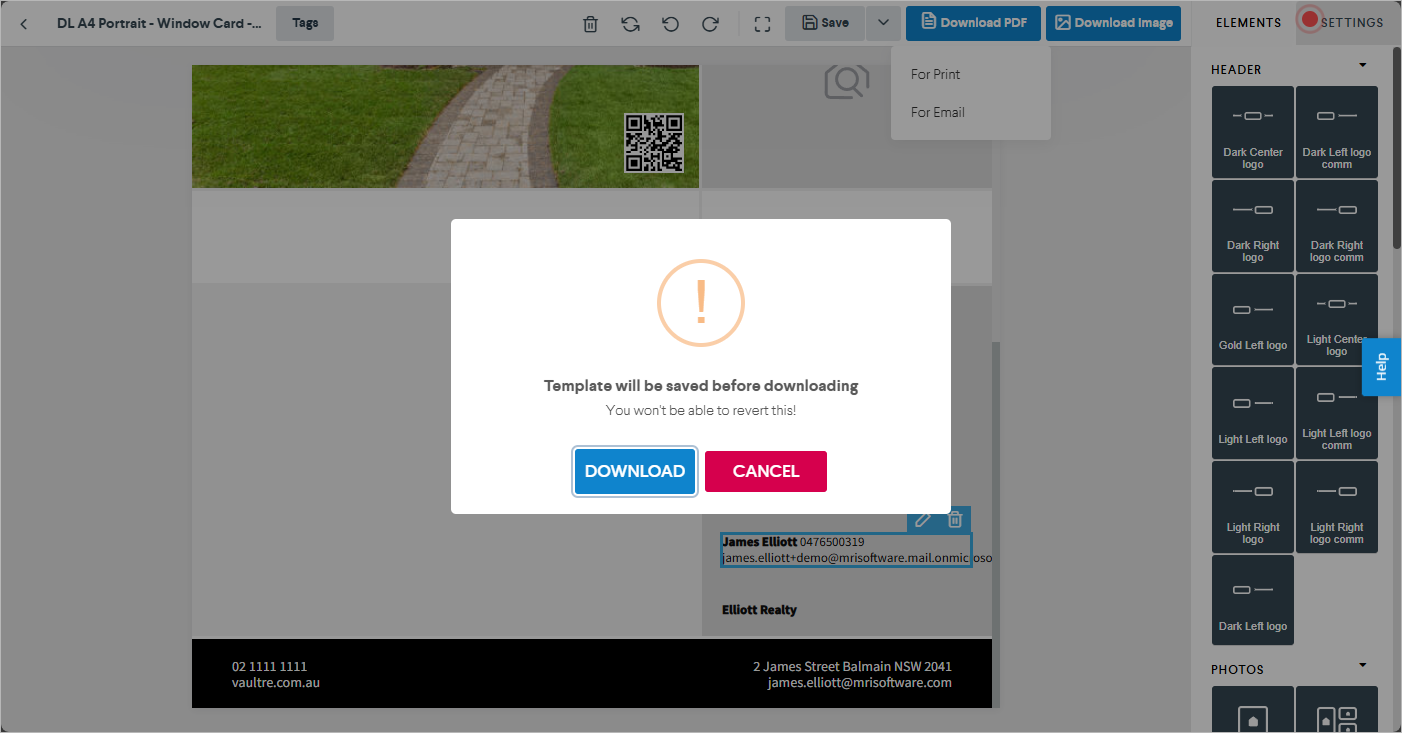Image resolution: width=1402 pixels, height=733 pixels.
Task: Select the vaultre.com.au footer text
Action: [276, 682]
